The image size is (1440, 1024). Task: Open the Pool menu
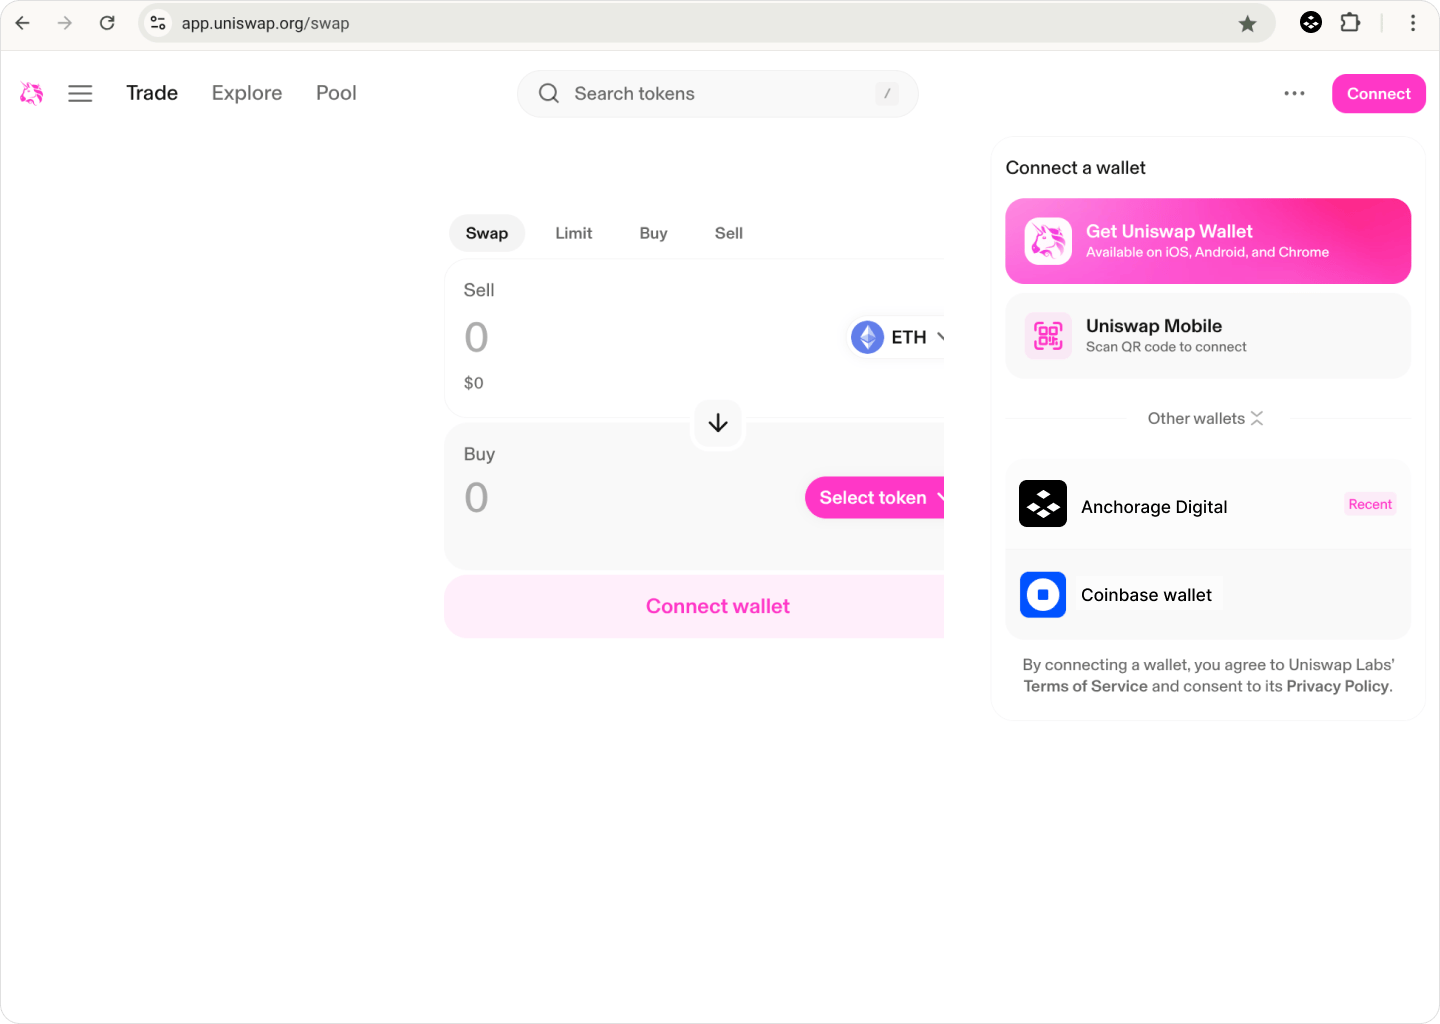click(x=336, y=93)
